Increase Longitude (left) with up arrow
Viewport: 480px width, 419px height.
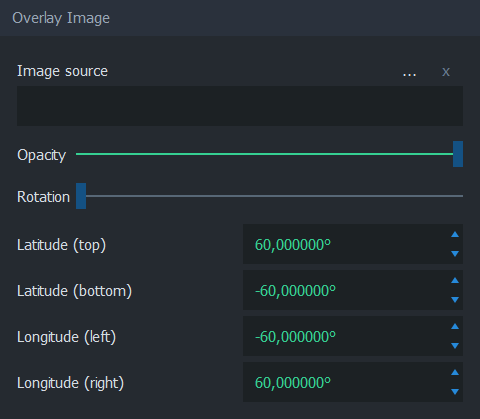coord(455,327)
